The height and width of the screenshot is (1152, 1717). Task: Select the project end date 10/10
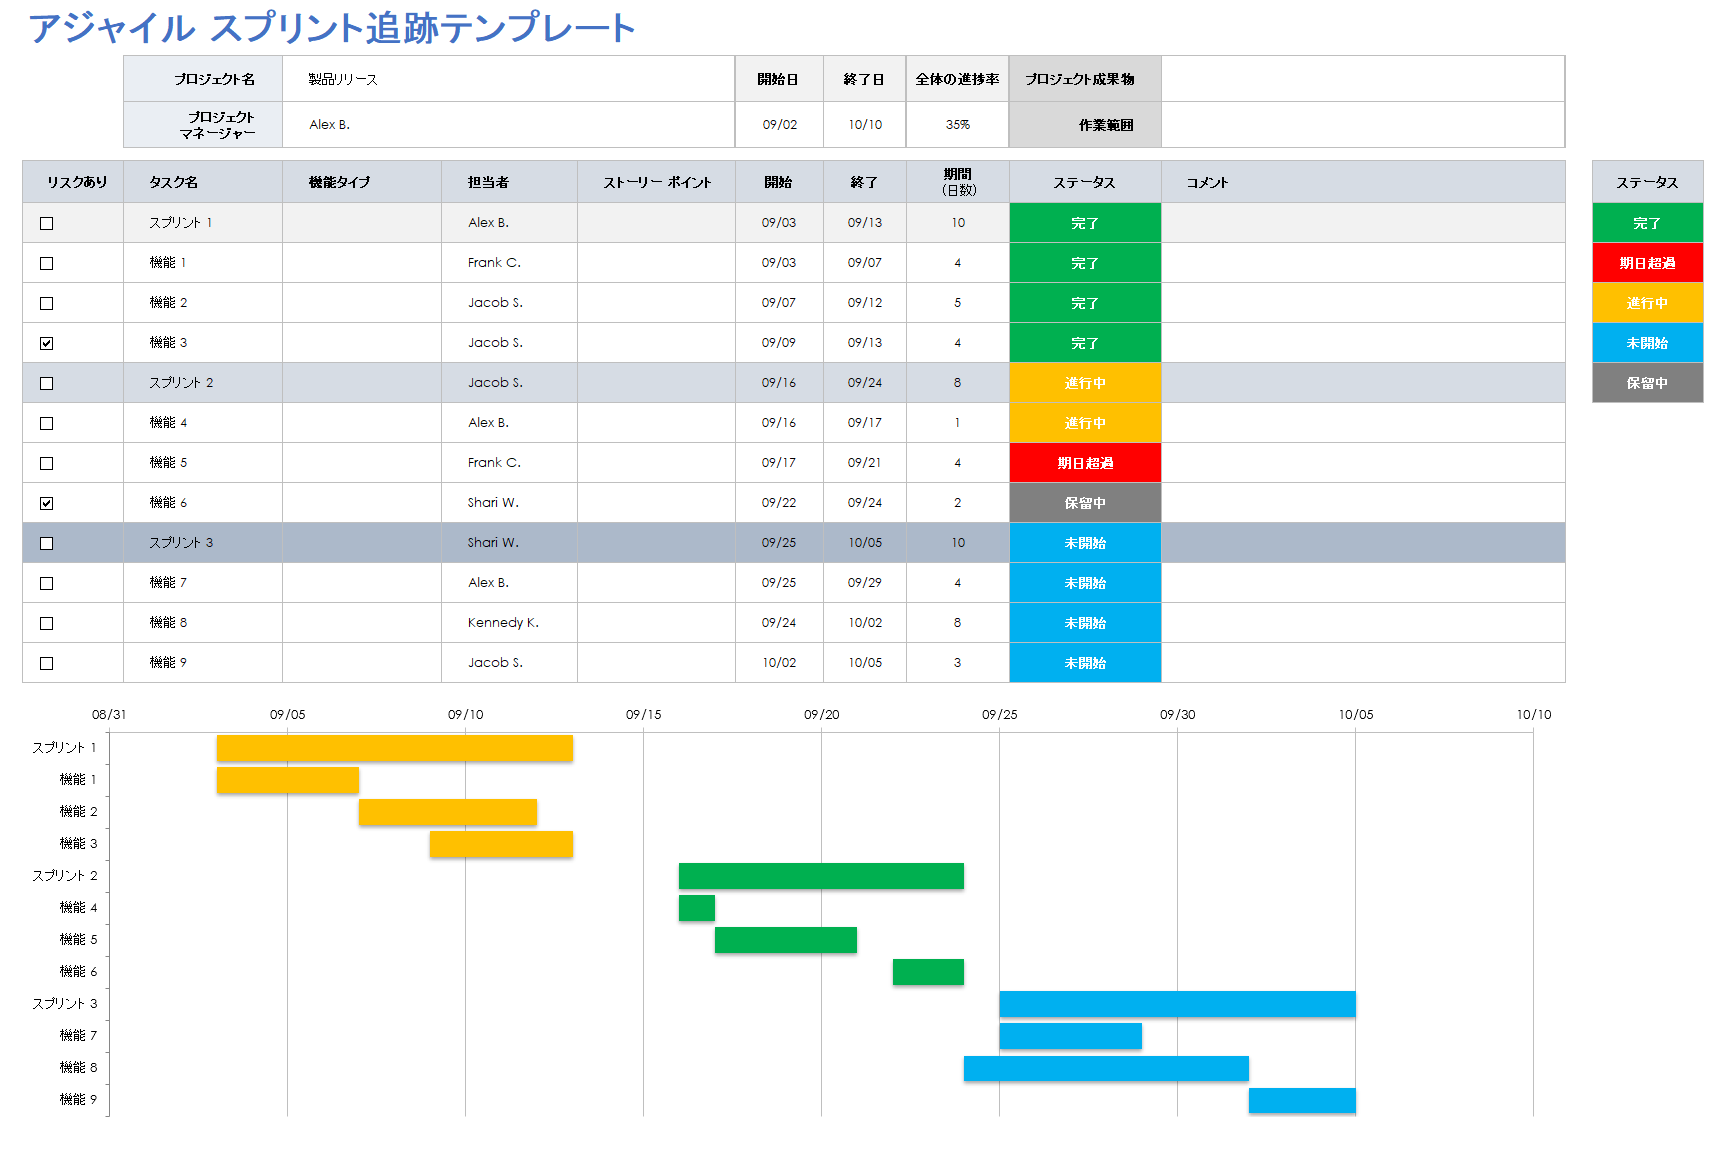pos(865,125)
